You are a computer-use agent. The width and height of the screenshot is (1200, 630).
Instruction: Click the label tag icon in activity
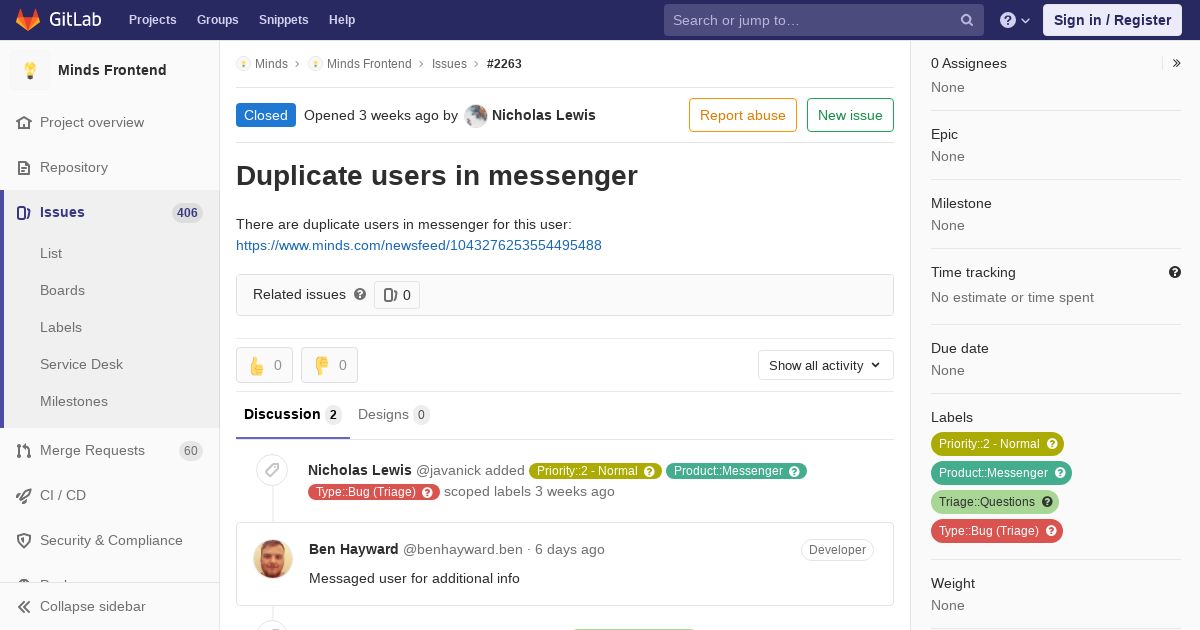272,470
